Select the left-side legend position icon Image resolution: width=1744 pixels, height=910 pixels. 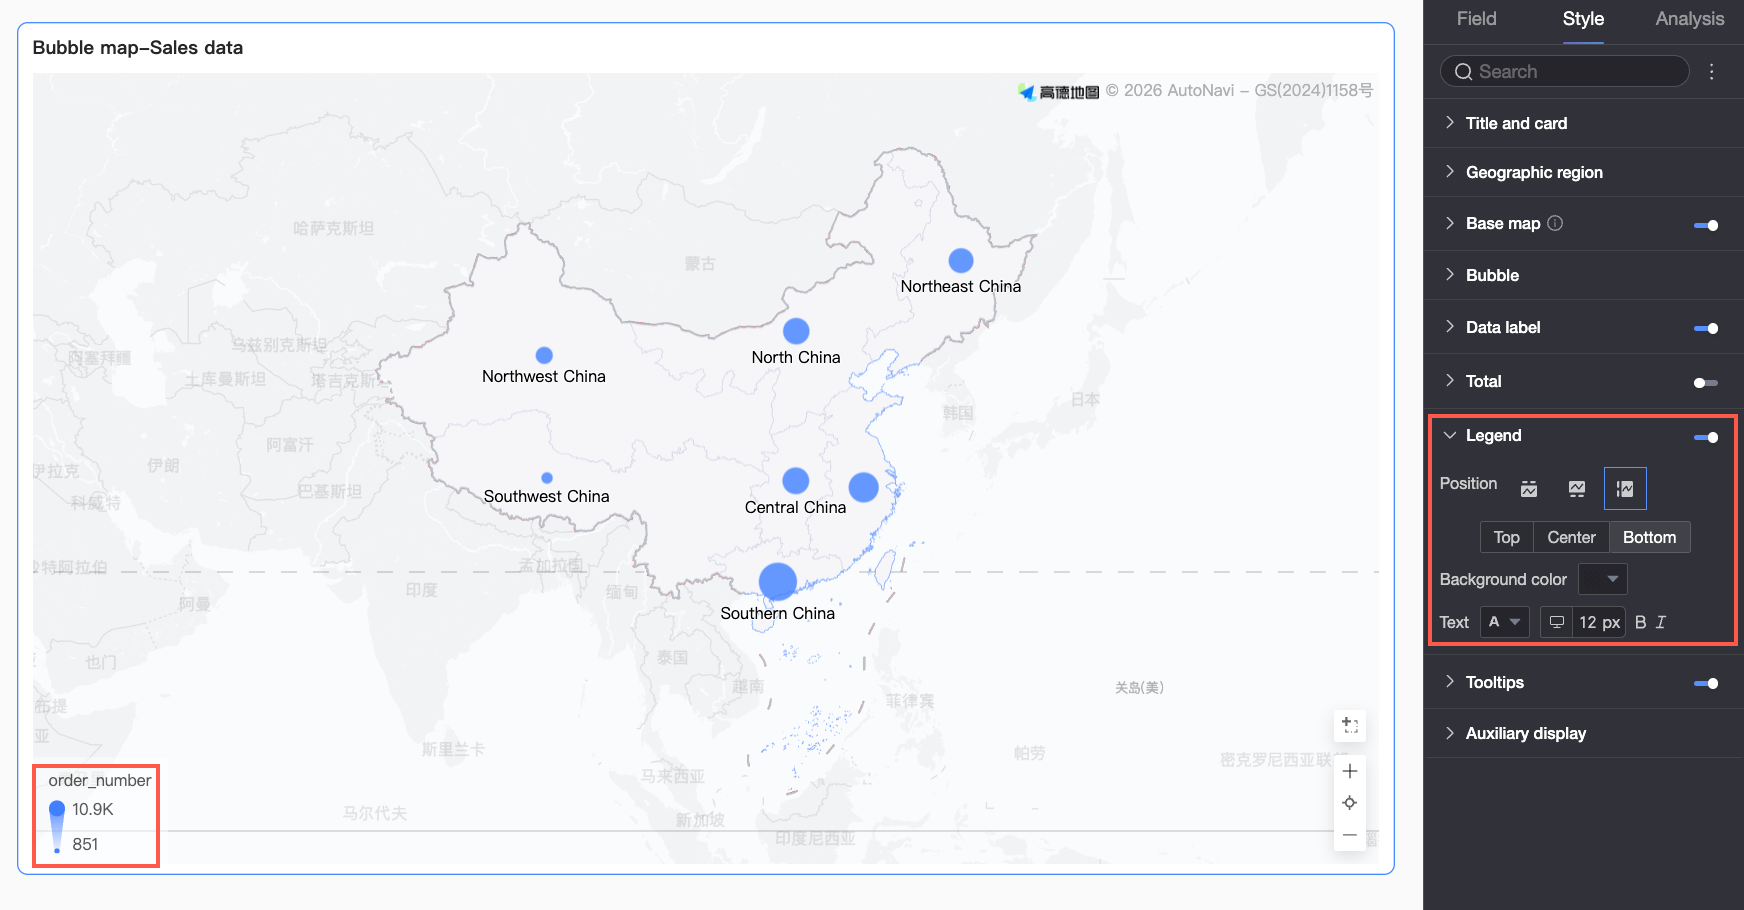point(1625,489)
